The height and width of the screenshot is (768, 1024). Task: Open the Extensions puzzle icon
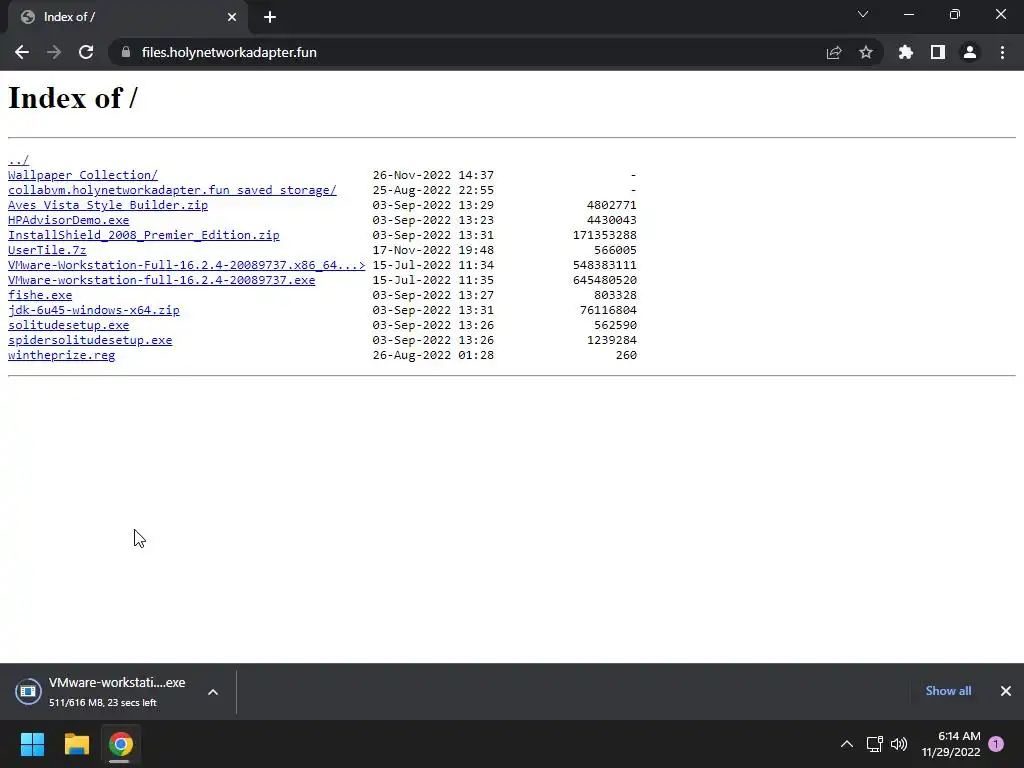tap(905, 52)
